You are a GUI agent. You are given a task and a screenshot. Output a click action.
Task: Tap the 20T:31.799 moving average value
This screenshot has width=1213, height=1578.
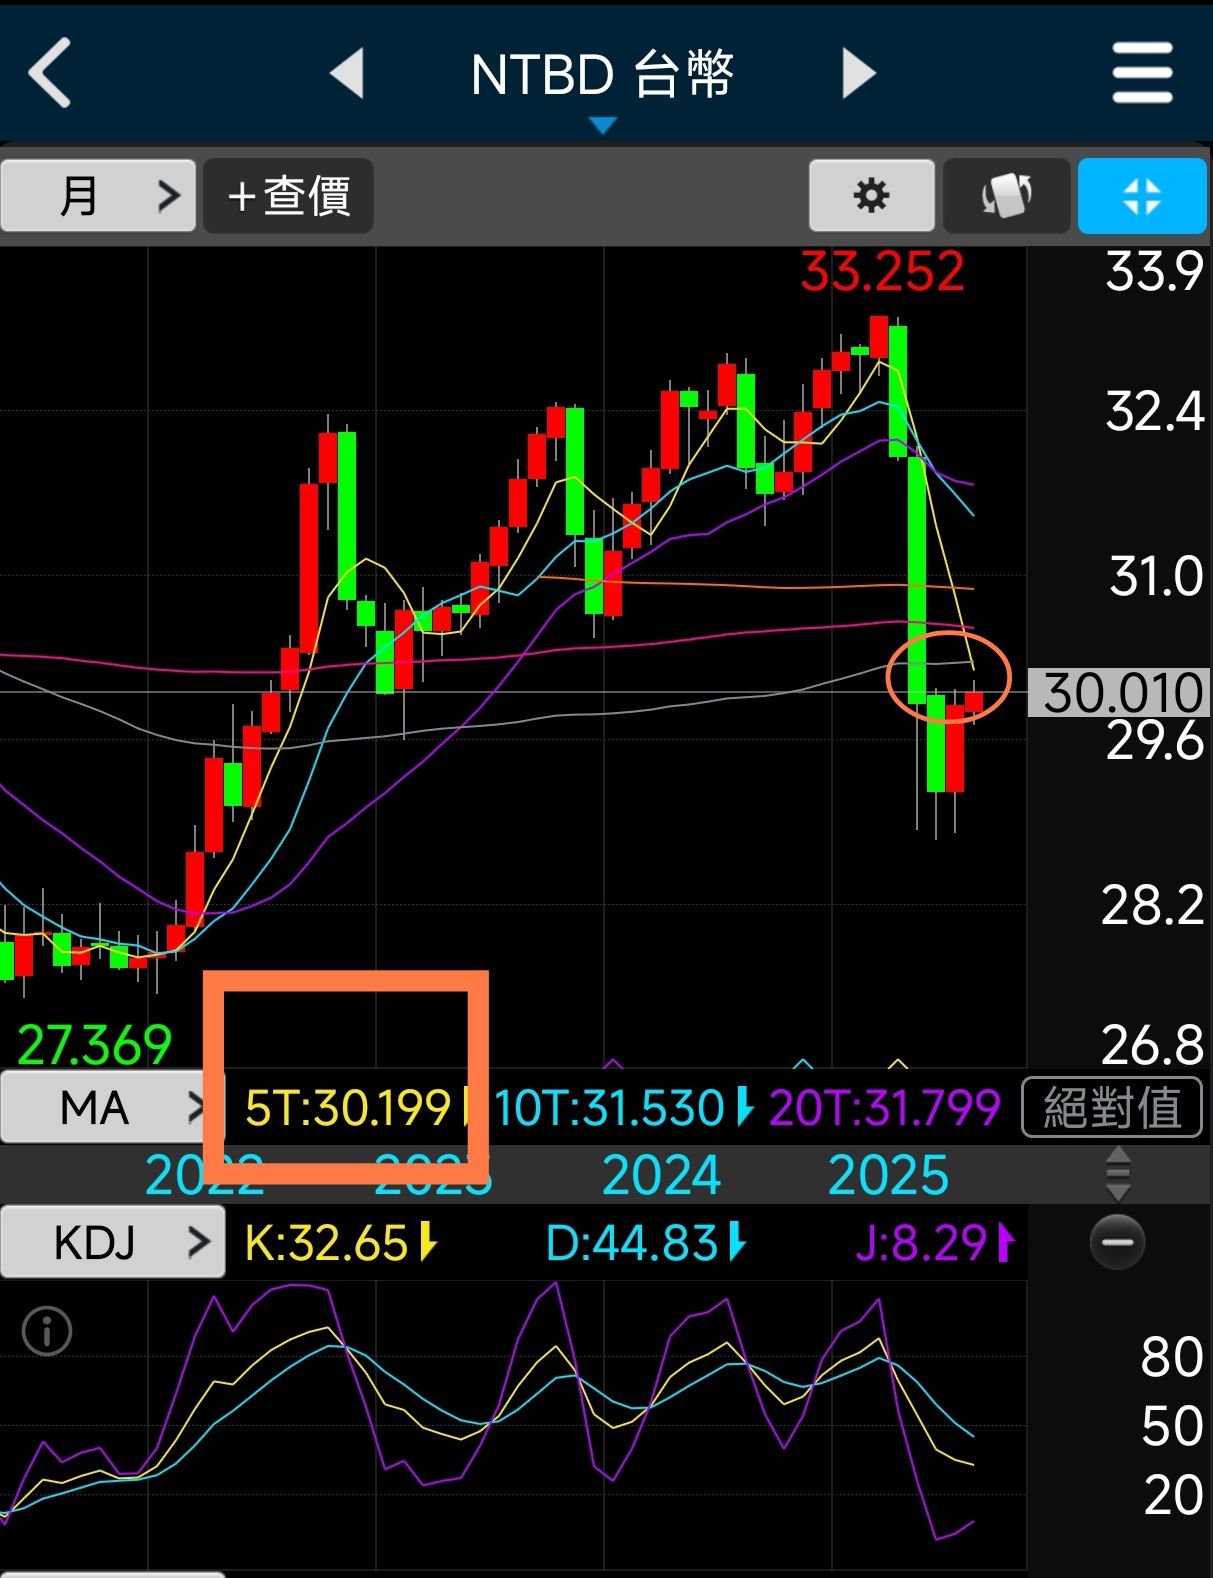point(884,1108)
